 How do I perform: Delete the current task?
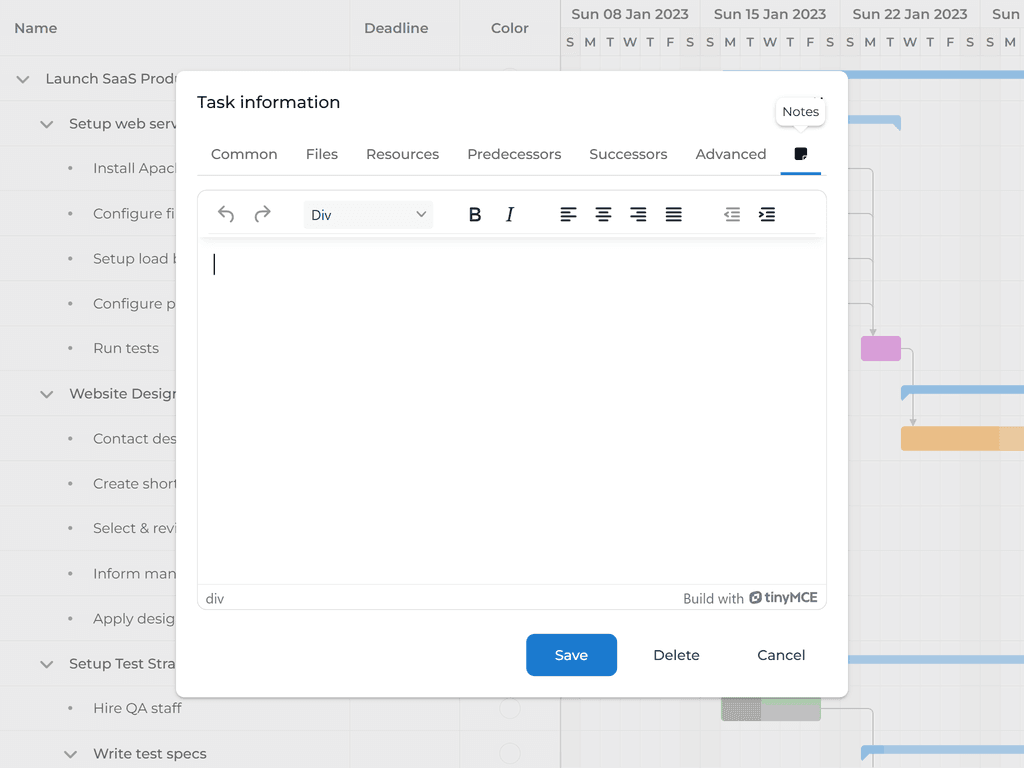[x=676, y=655]
